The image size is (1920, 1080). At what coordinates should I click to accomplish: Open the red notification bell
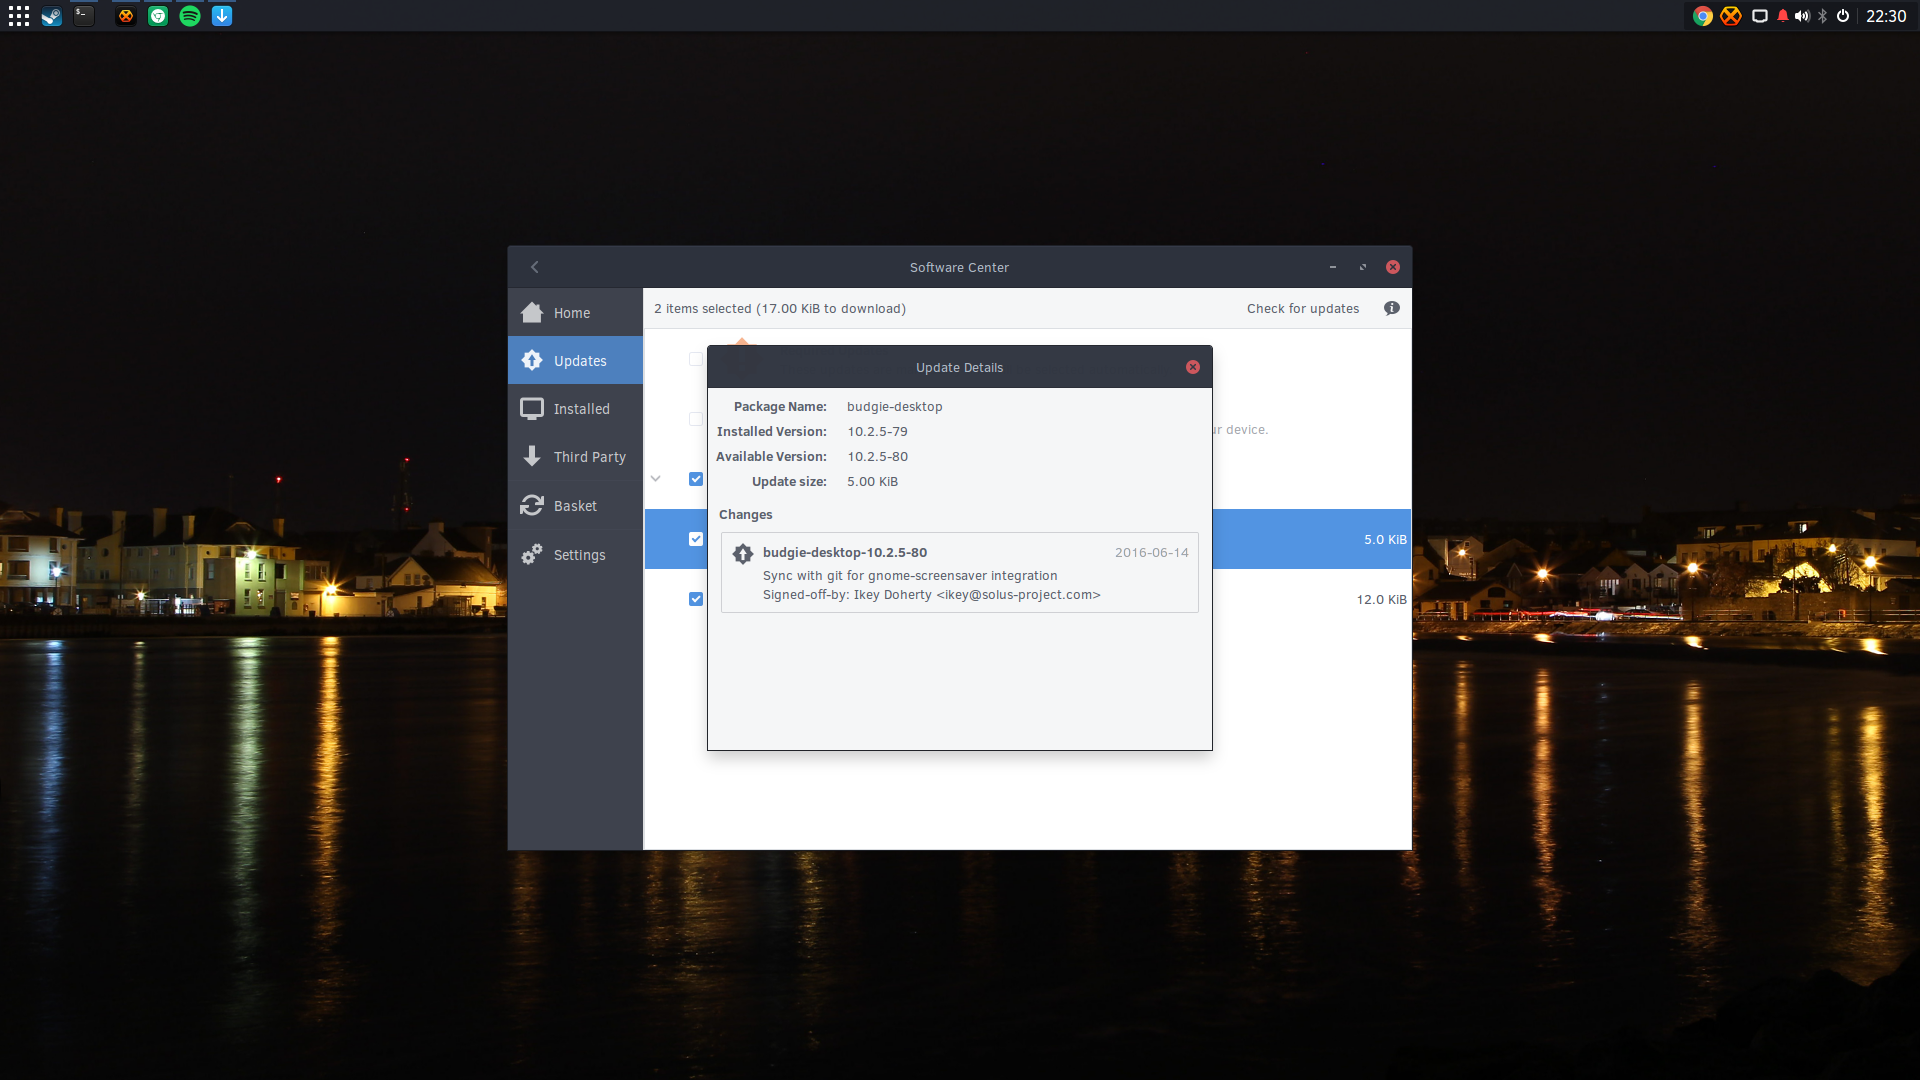[x=1783, y=16]
